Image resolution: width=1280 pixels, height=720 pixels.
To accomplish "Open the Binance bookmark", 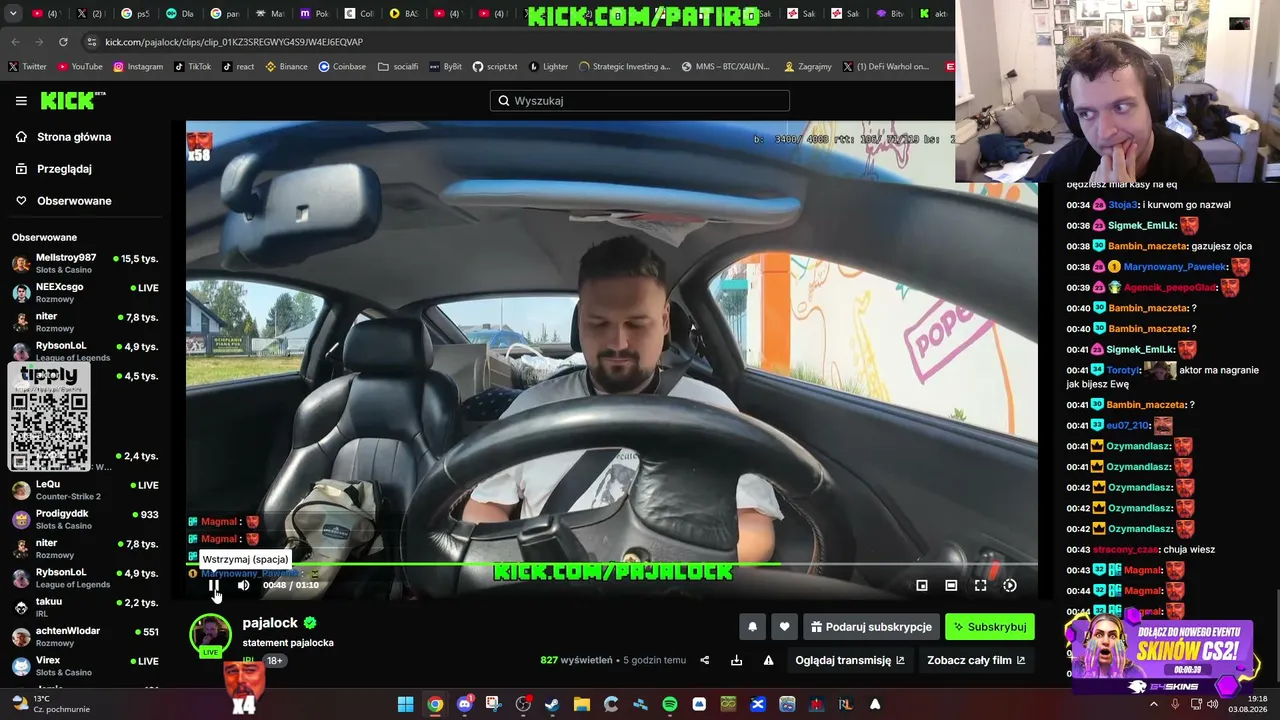I will (287, 67).
